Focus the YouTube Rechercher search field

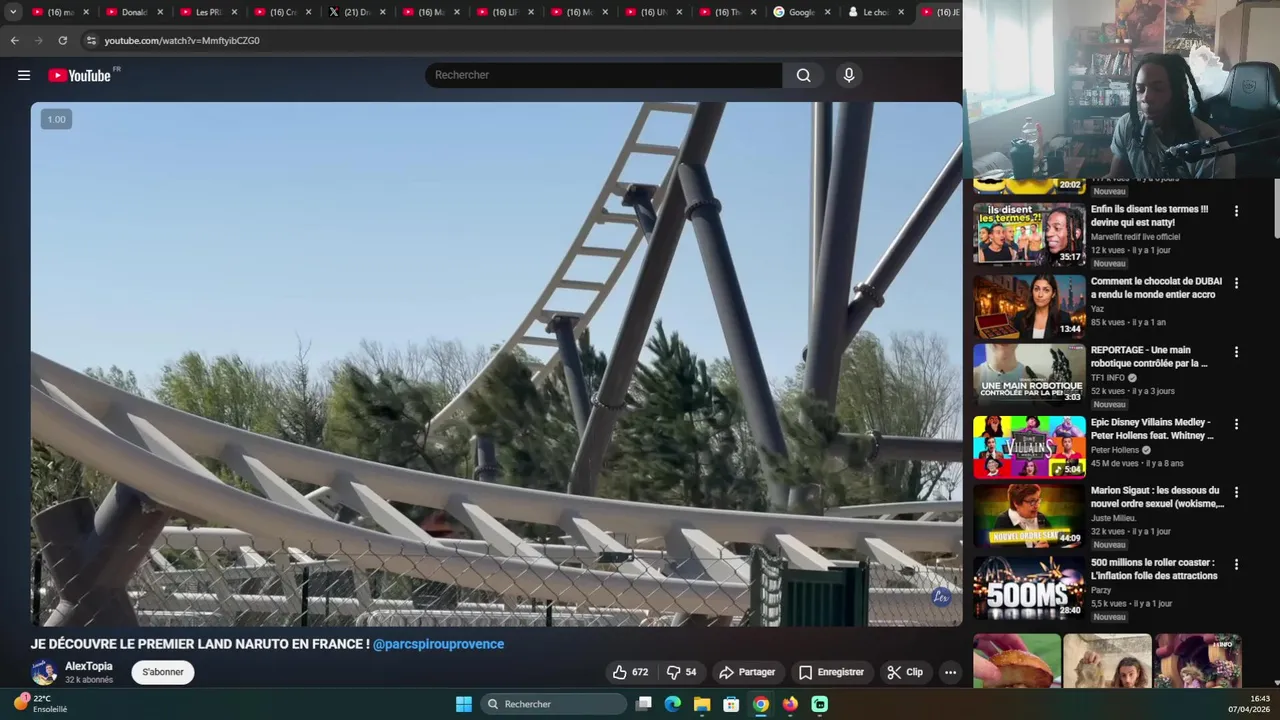tap(604, 75)
